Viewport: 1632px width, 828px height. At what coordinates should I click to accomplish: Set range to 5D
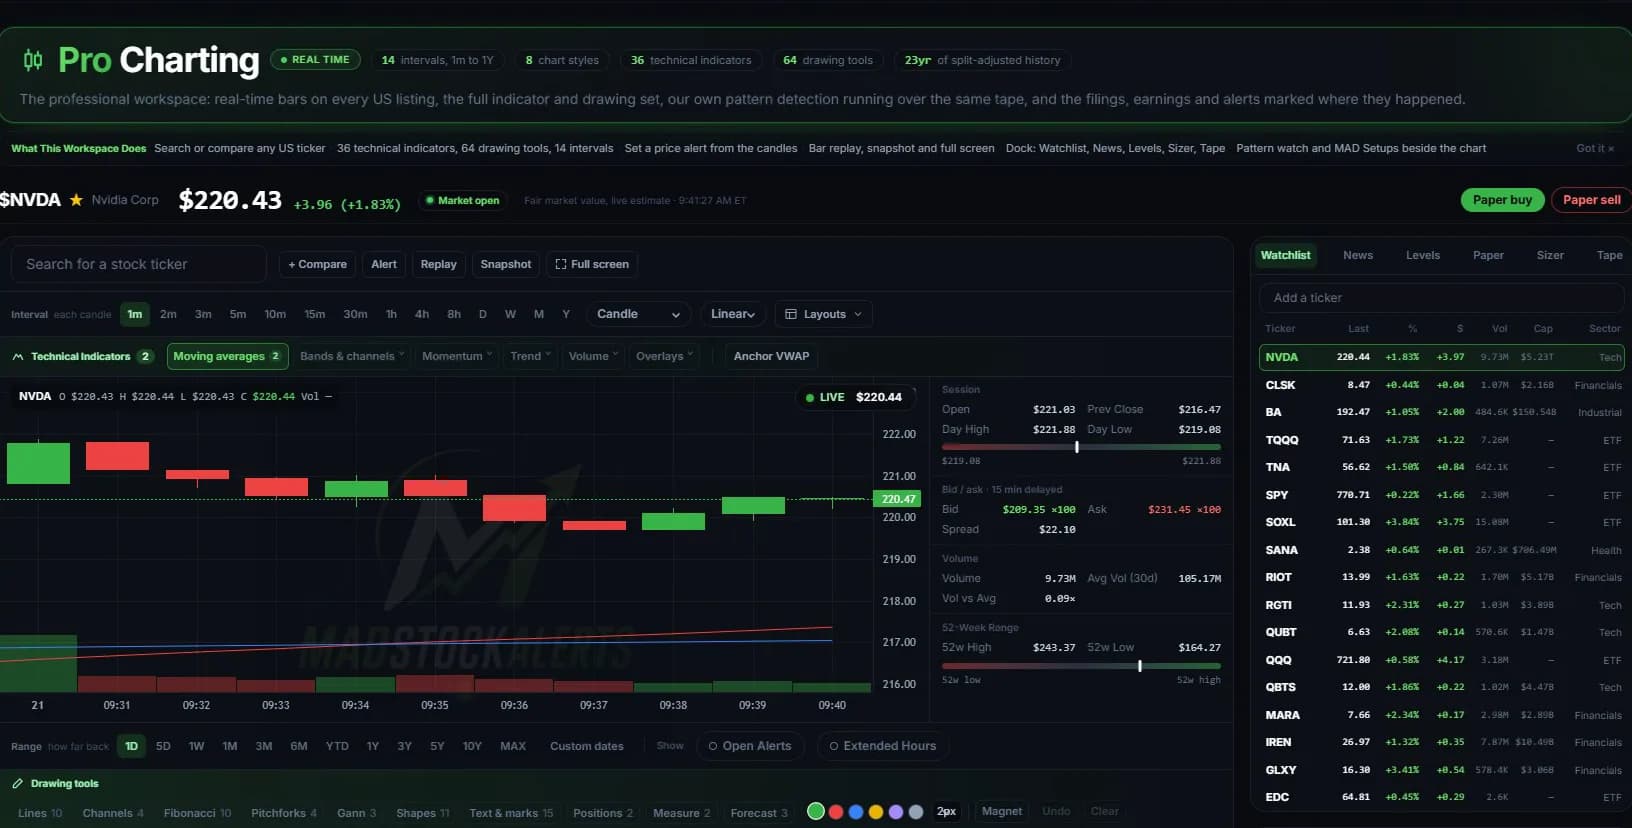[x=163, y=746]
